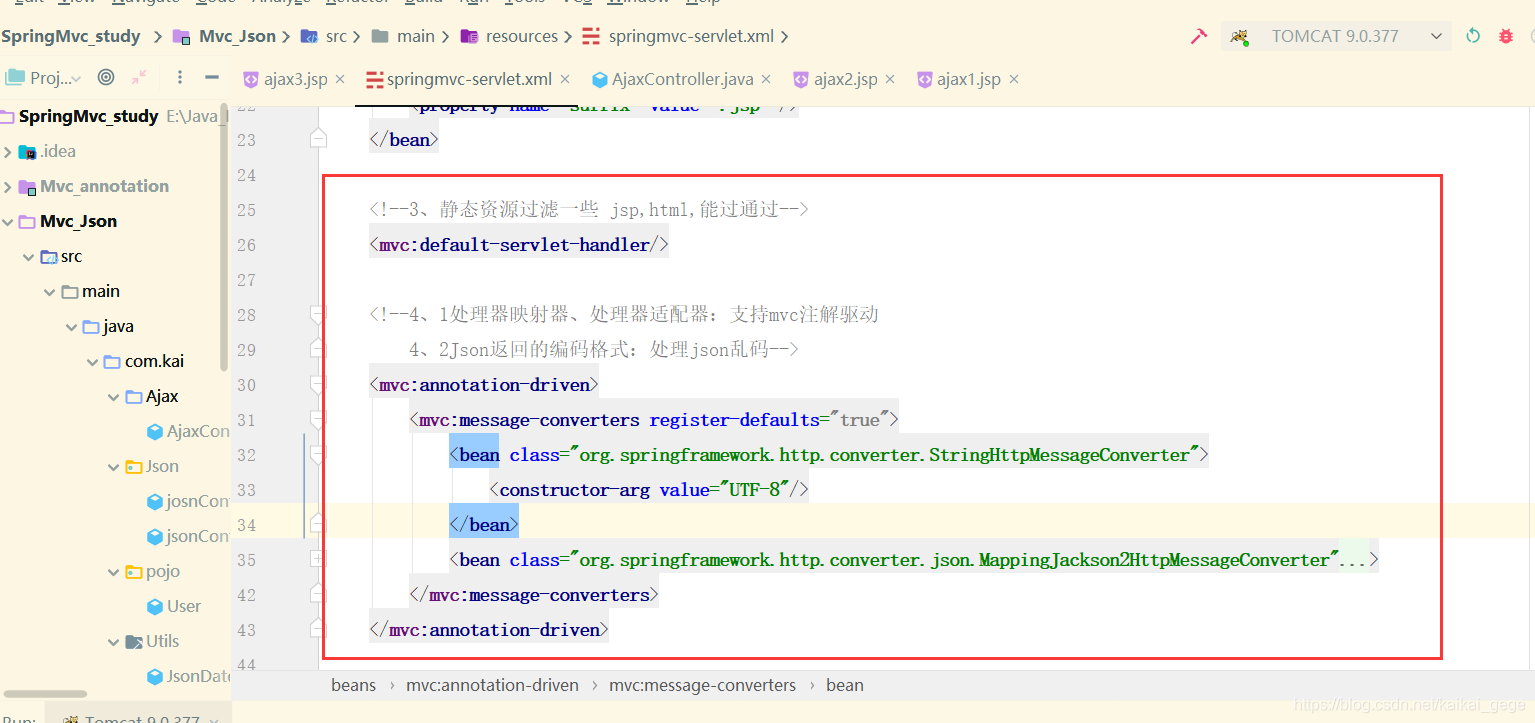Click the Tomcat icon in run configuration
Screen dimensions: 1535x723
coord(1240,37)
